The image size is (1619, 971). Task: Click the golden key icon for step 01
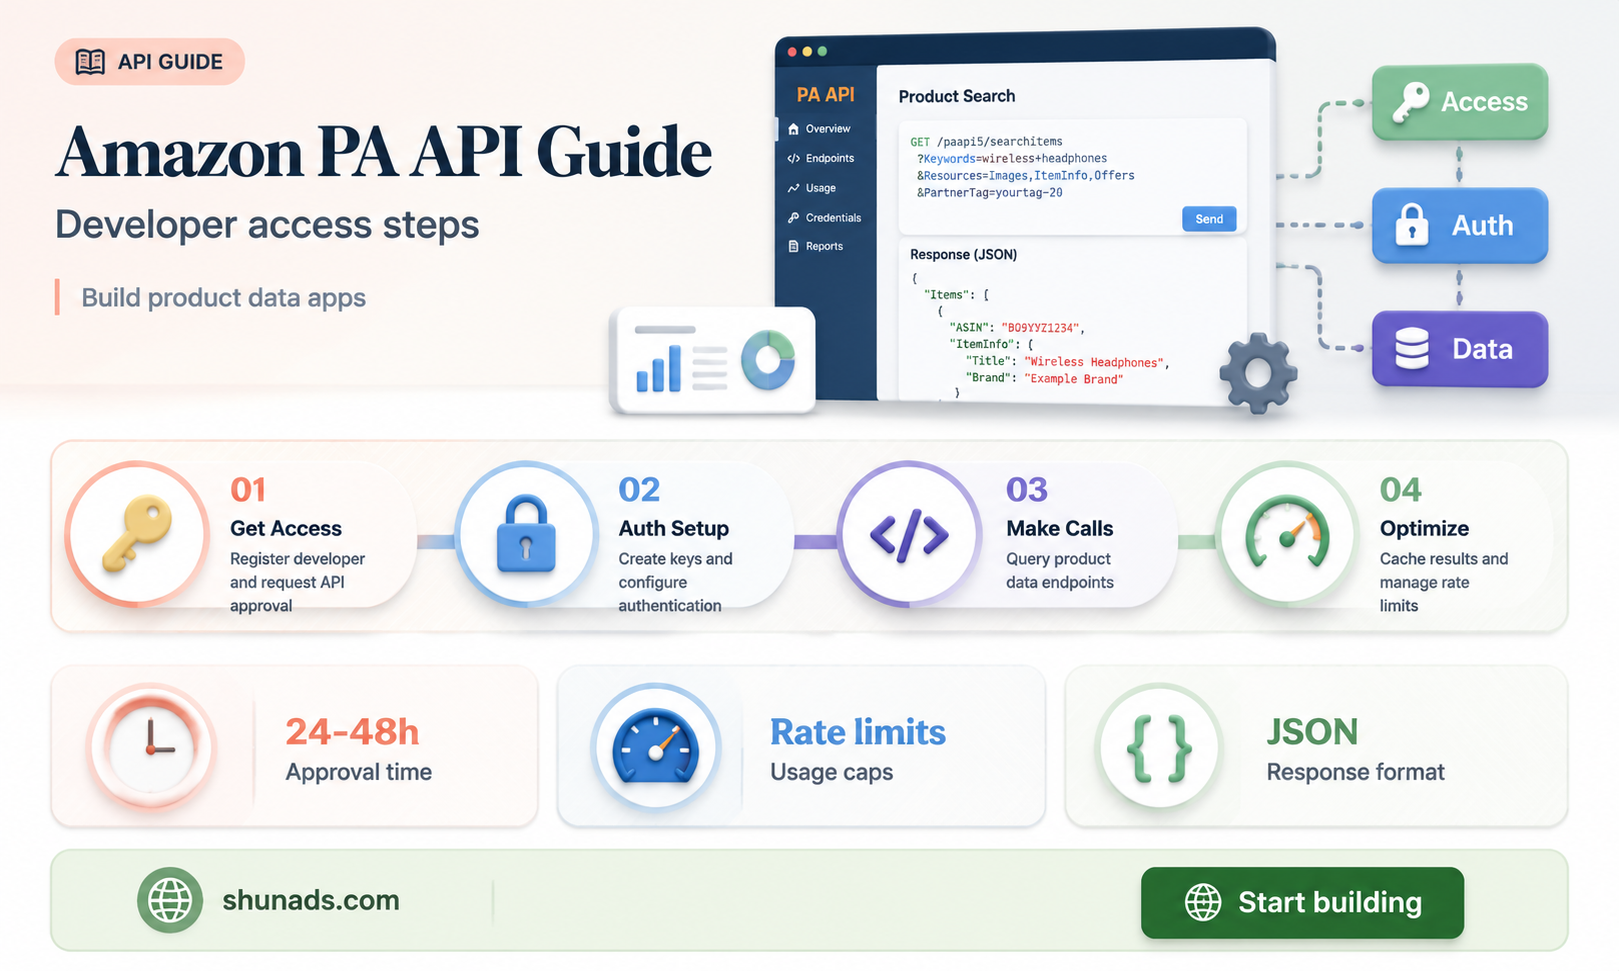pyautogui.click(x=137, y=535)
